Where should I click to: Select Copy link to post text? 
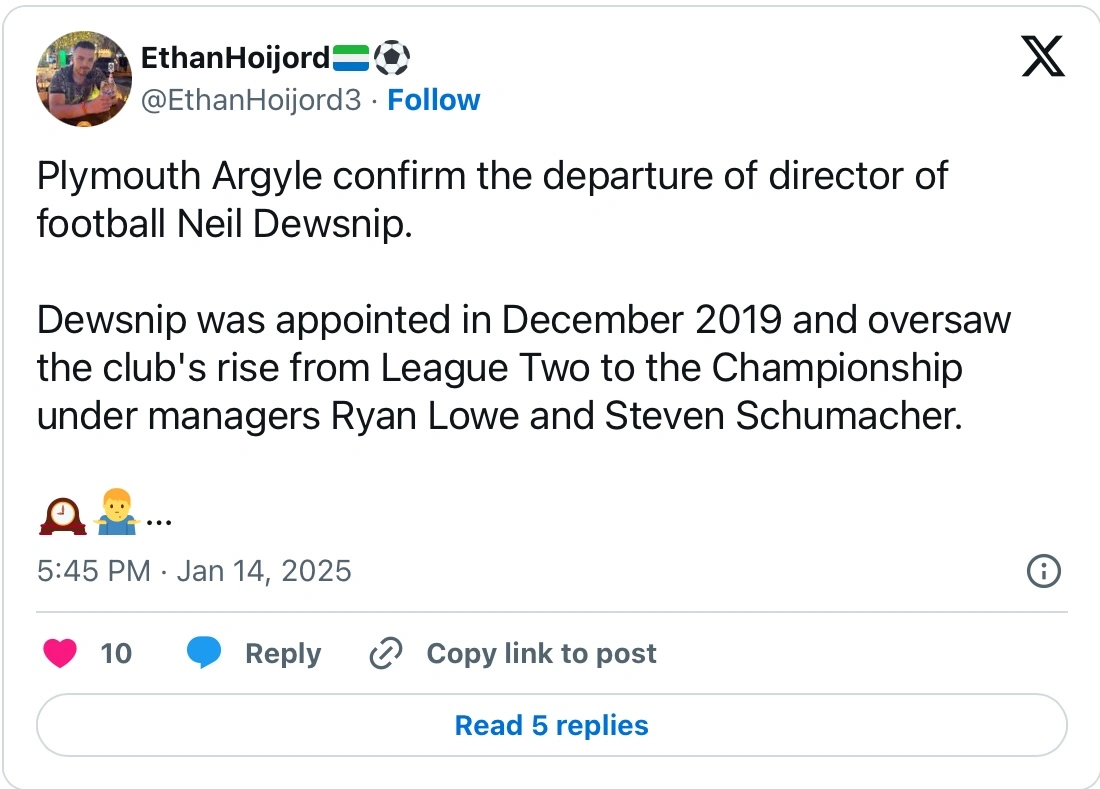coord(541,654)
